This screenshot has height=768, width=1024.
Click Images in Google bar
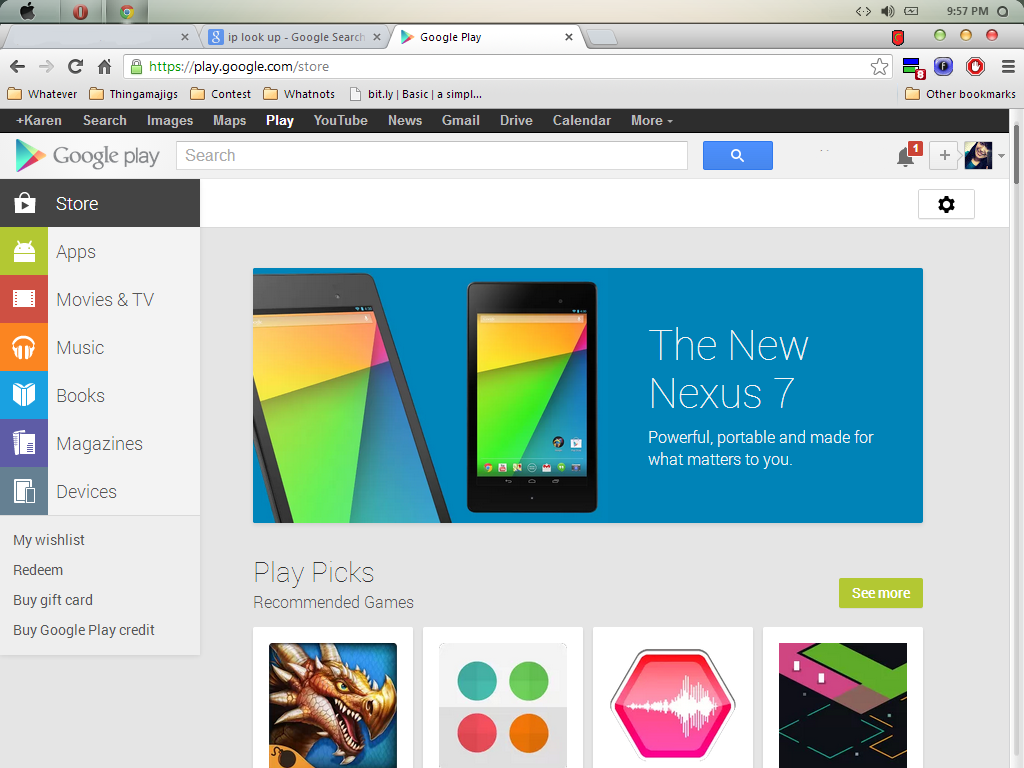point(170,120)
